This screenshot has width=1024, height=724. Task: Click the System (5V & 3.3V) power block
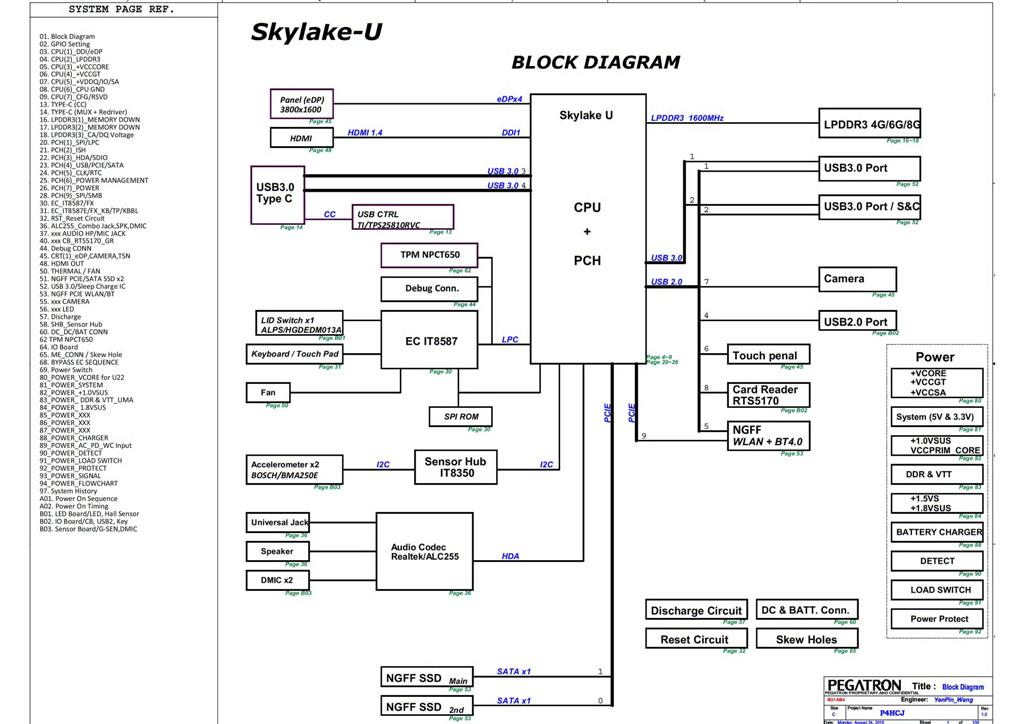coord(936,417)
